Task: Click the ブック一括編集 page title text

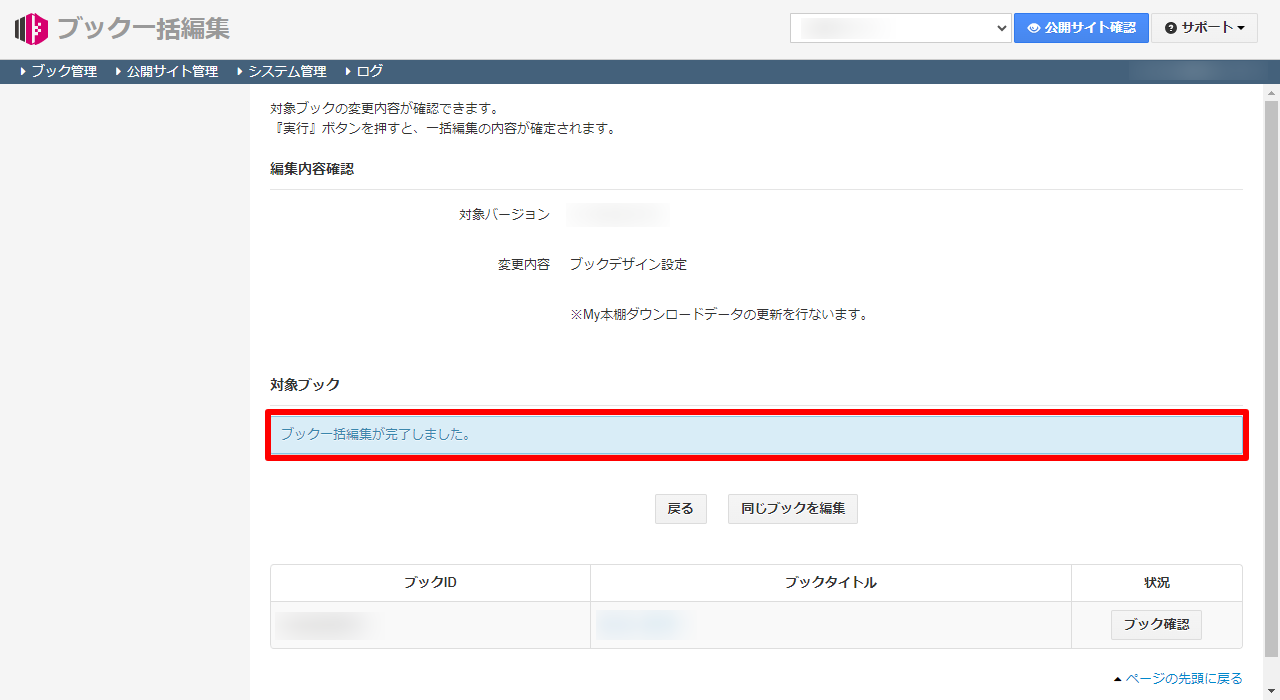Action: tap(143, 29)
